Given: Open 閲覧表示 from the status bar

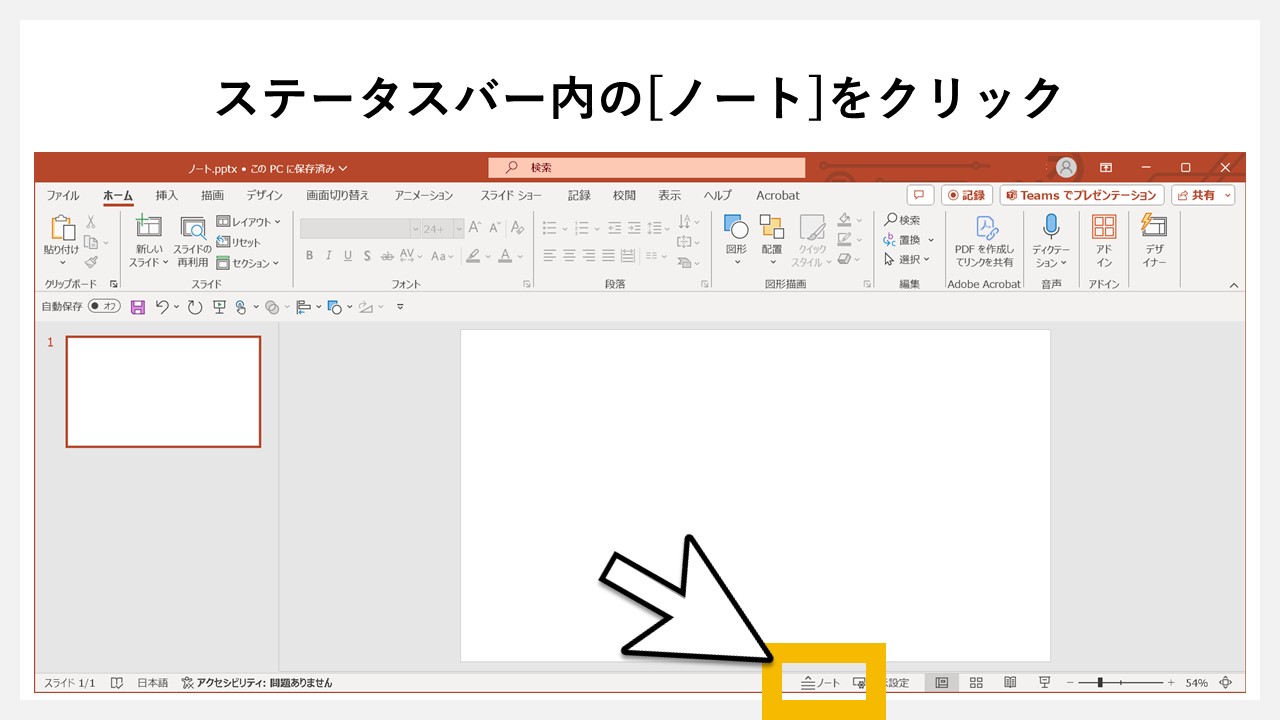Looking at the screenshot, I should 1010,682.
